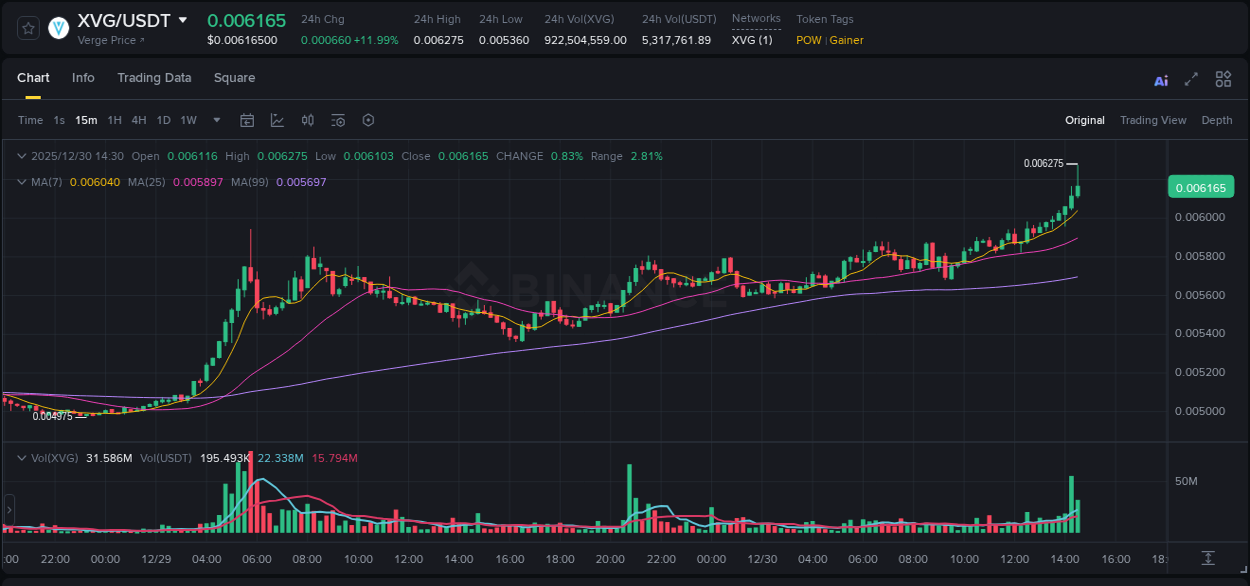This screenshot has width=1250, height=586.
Task: Switch to the Trading Data tab
Action: tap(154, 78)
